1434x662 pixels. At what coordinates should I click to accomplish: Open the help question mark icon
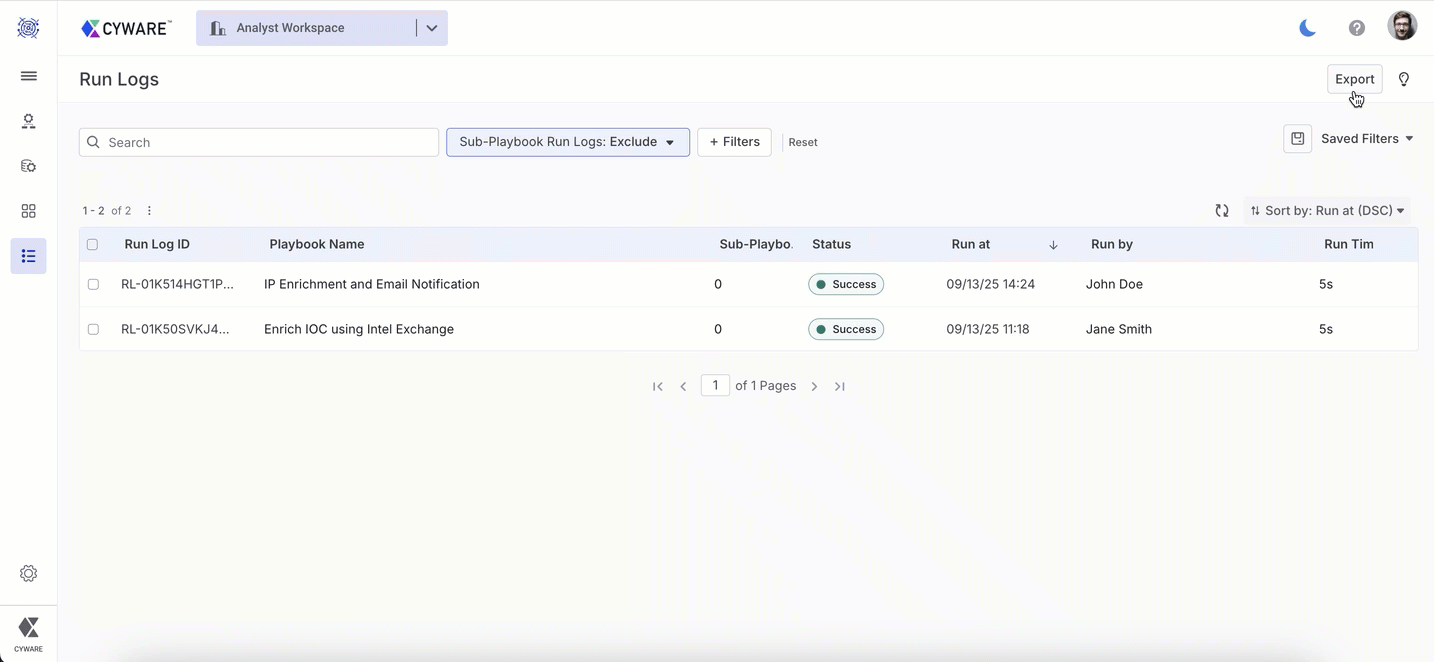(1356, 28)
